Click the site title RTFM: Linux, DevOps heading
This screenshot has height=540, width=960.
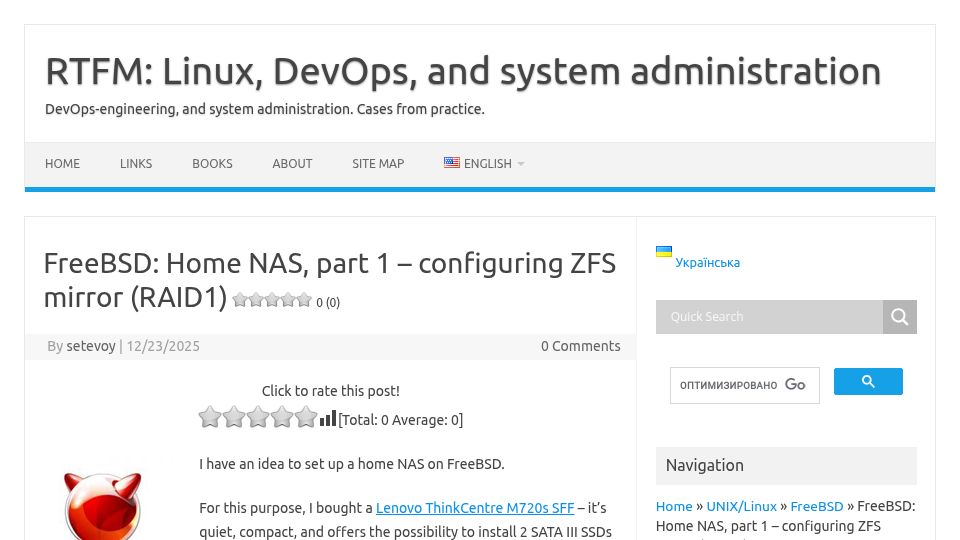click(x=463, y=72)
